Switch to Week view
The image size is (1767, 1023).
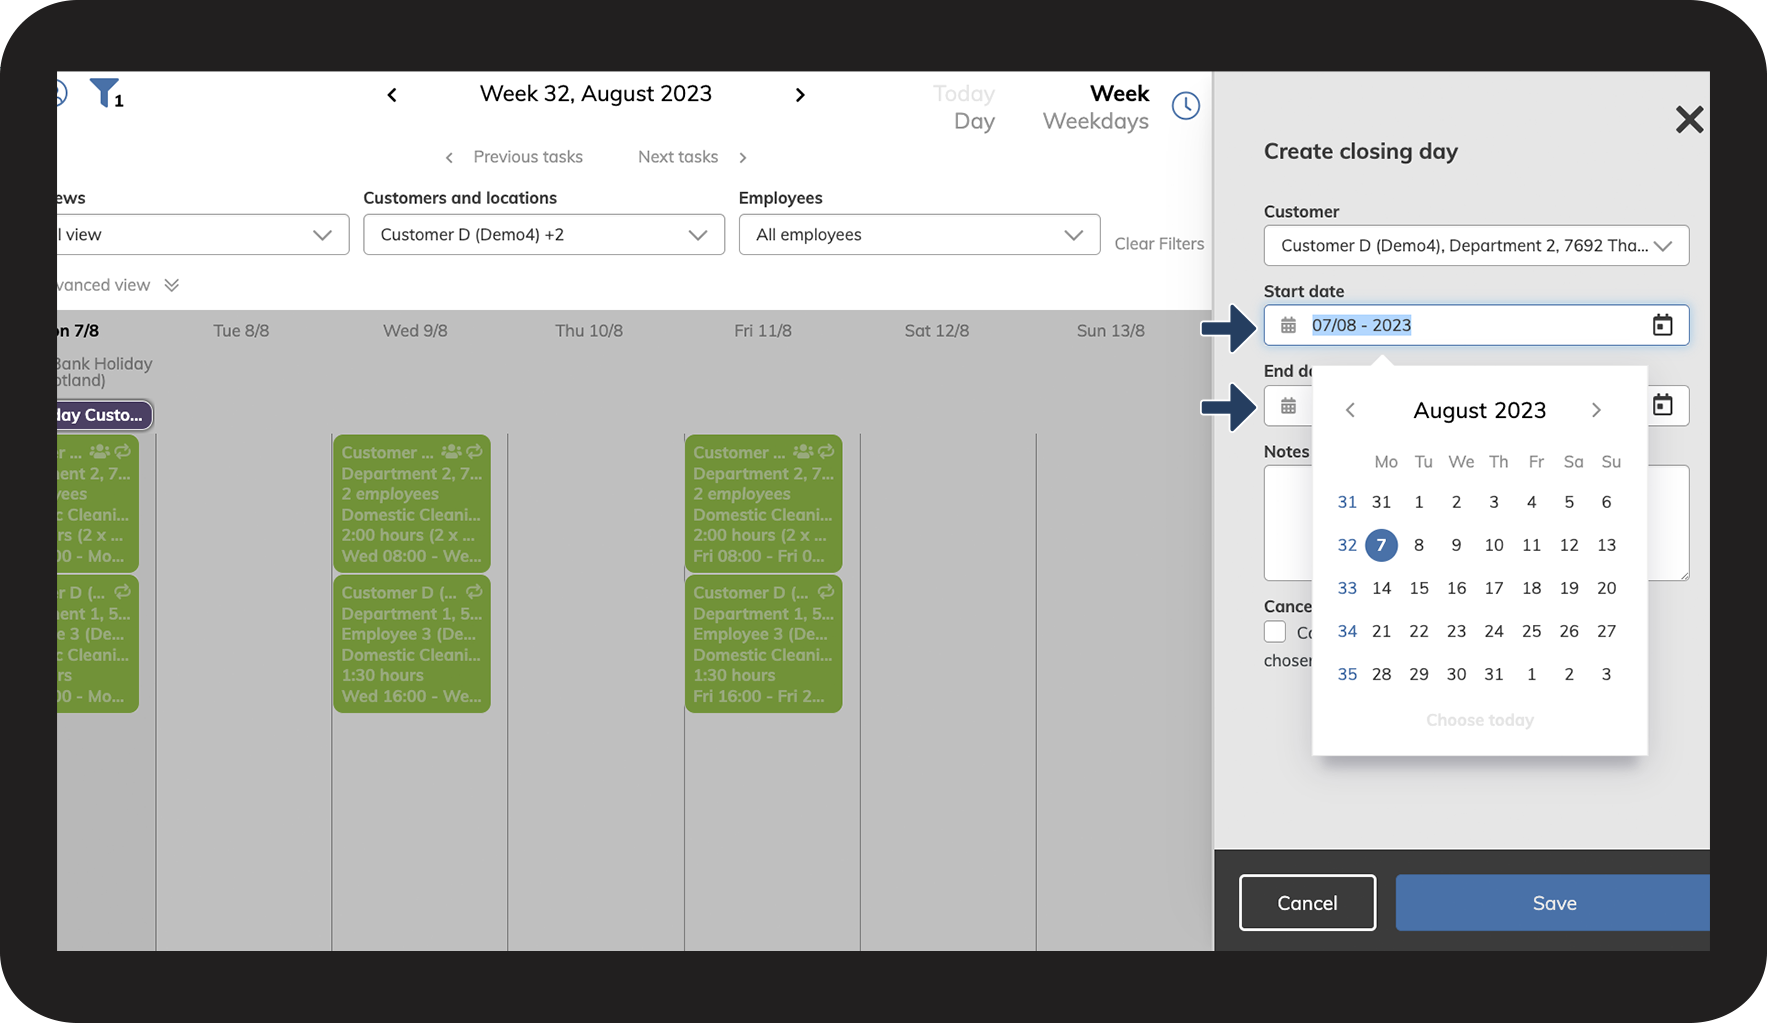(1119, 94)
